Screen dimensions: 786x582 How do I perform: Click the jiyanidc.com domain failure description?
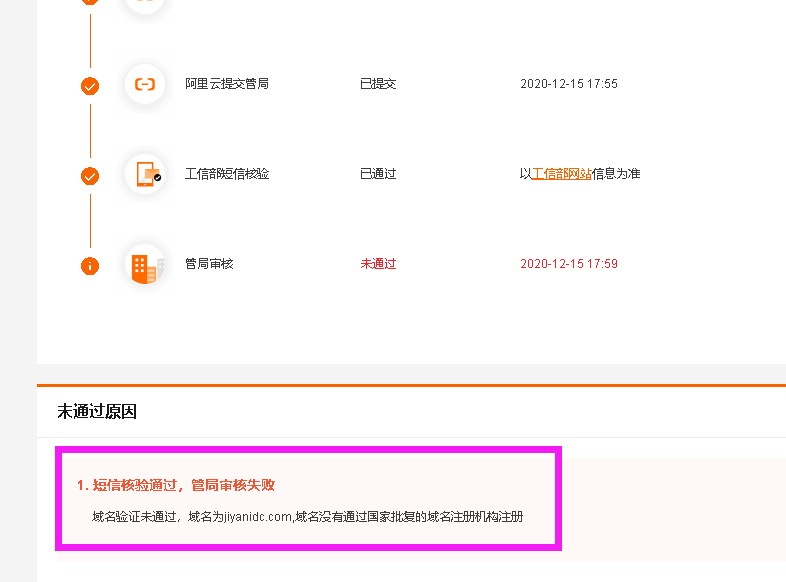point(307,517)
